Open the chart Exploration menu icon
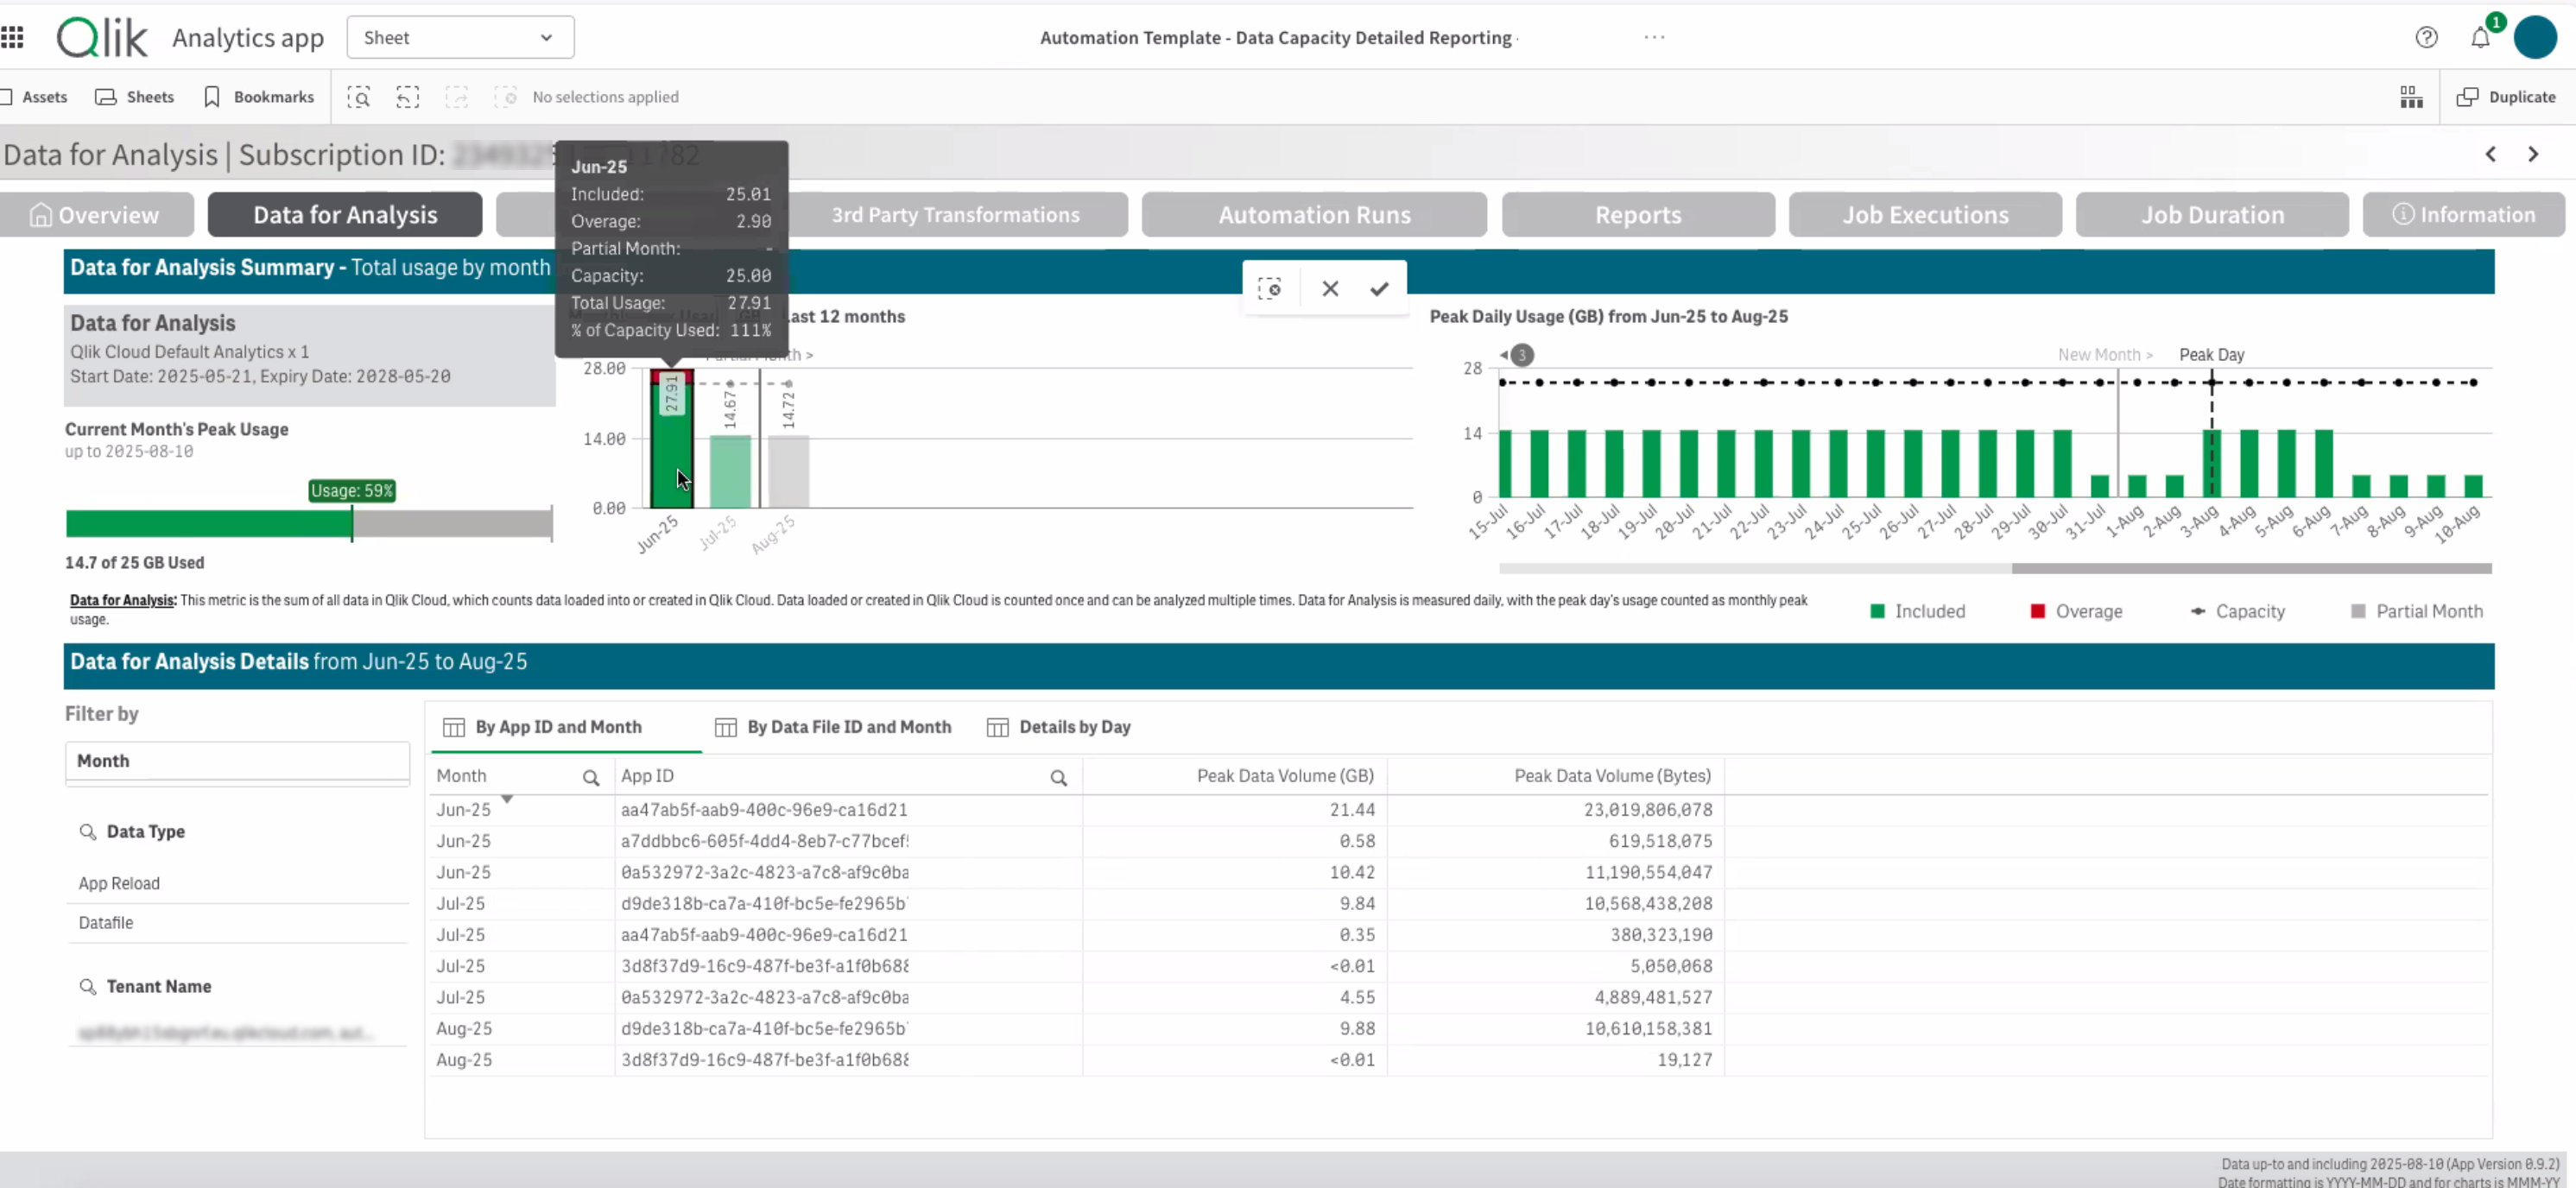 (2410, 96)
